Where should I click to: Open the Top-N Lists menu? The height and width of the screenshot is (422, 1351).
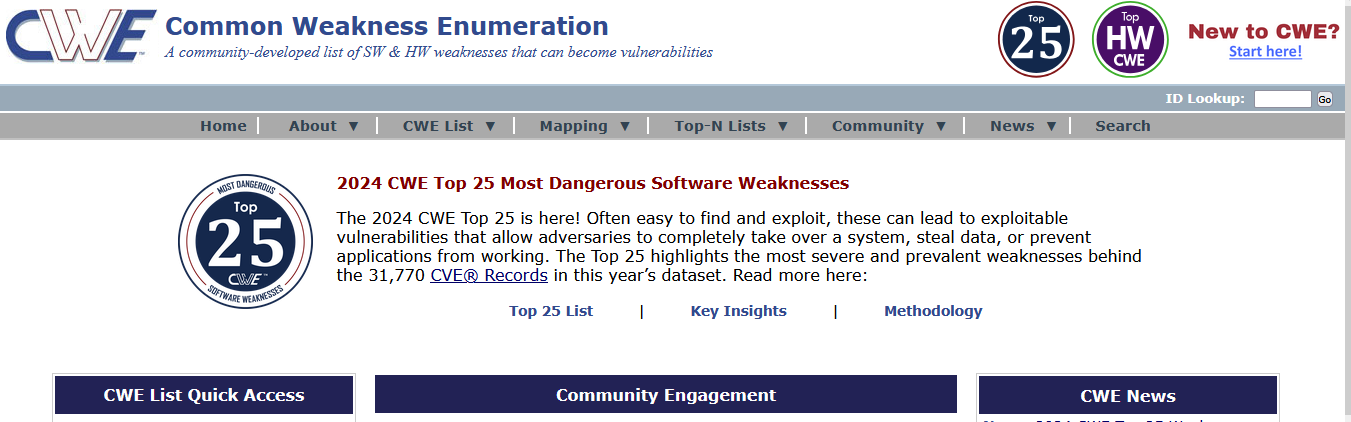(x=720, y=126)
